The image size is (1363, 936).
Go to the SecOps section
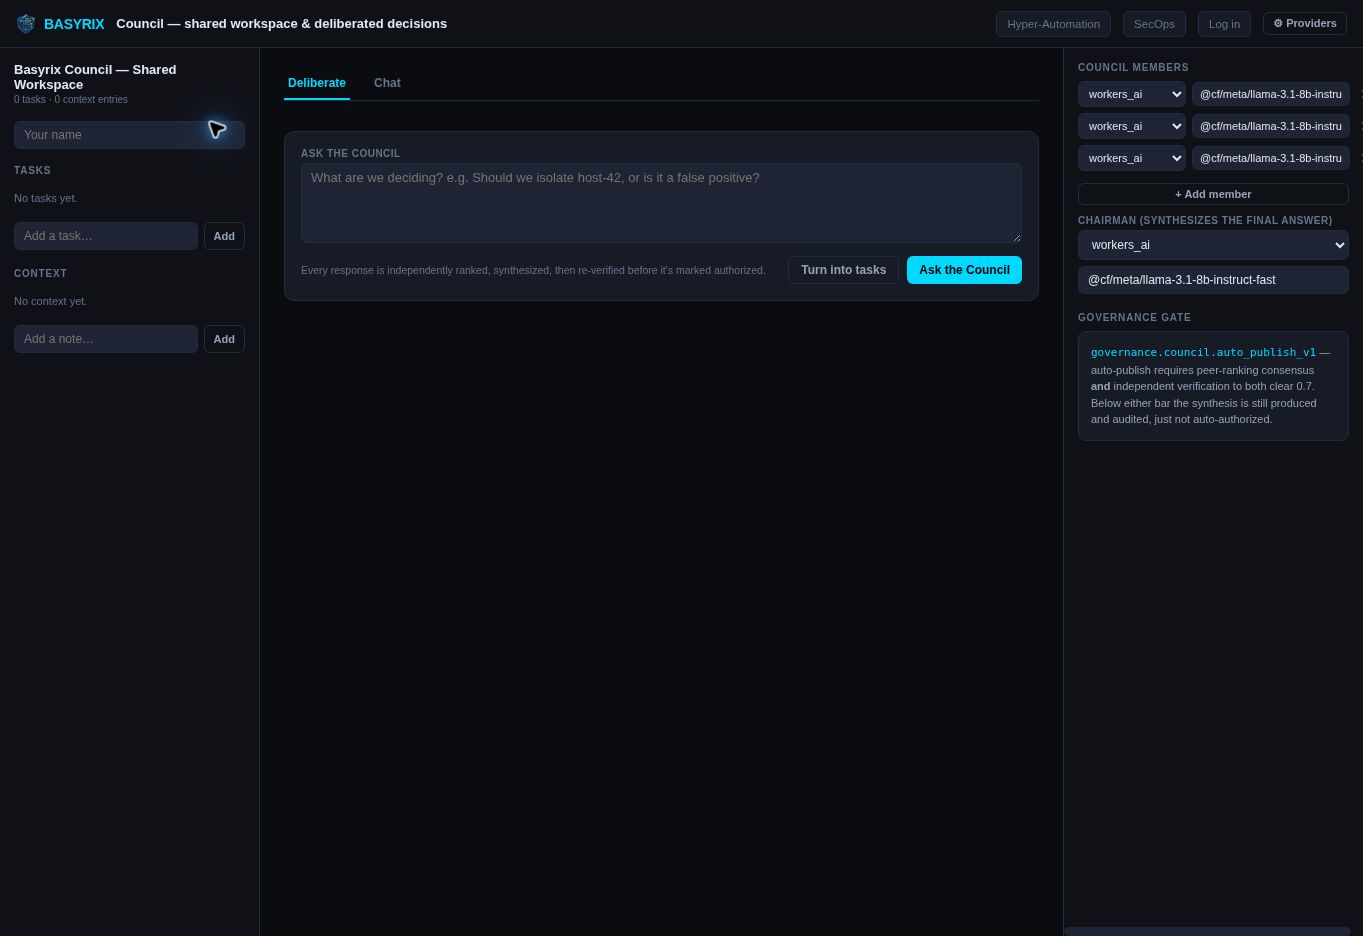1154,24
